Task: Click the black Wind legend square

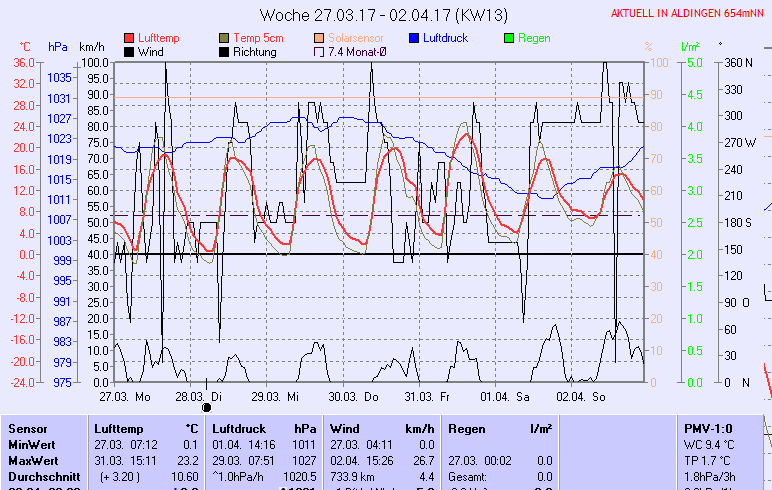Action: point(129,52)
